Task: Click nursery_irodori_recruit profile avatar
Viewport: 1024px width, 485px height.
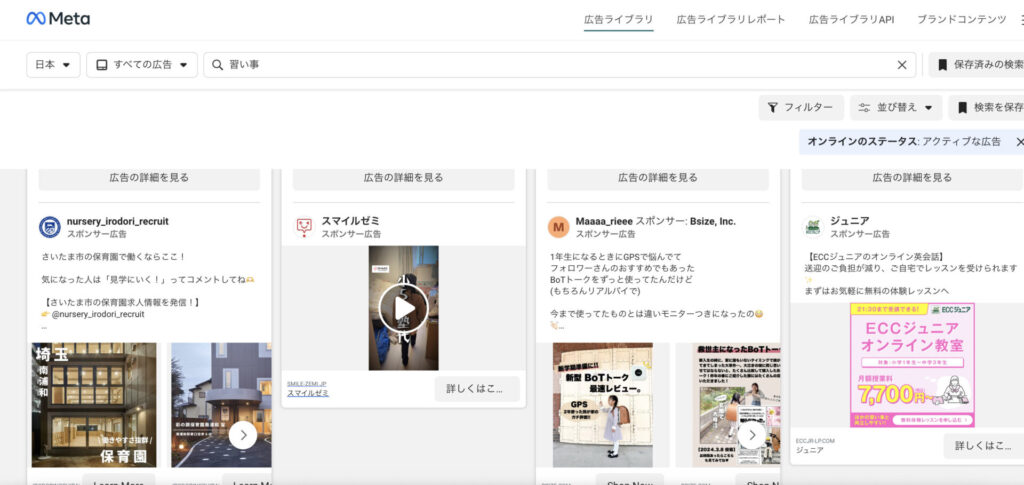Action: pyautogui.click(x=49, y=227)
